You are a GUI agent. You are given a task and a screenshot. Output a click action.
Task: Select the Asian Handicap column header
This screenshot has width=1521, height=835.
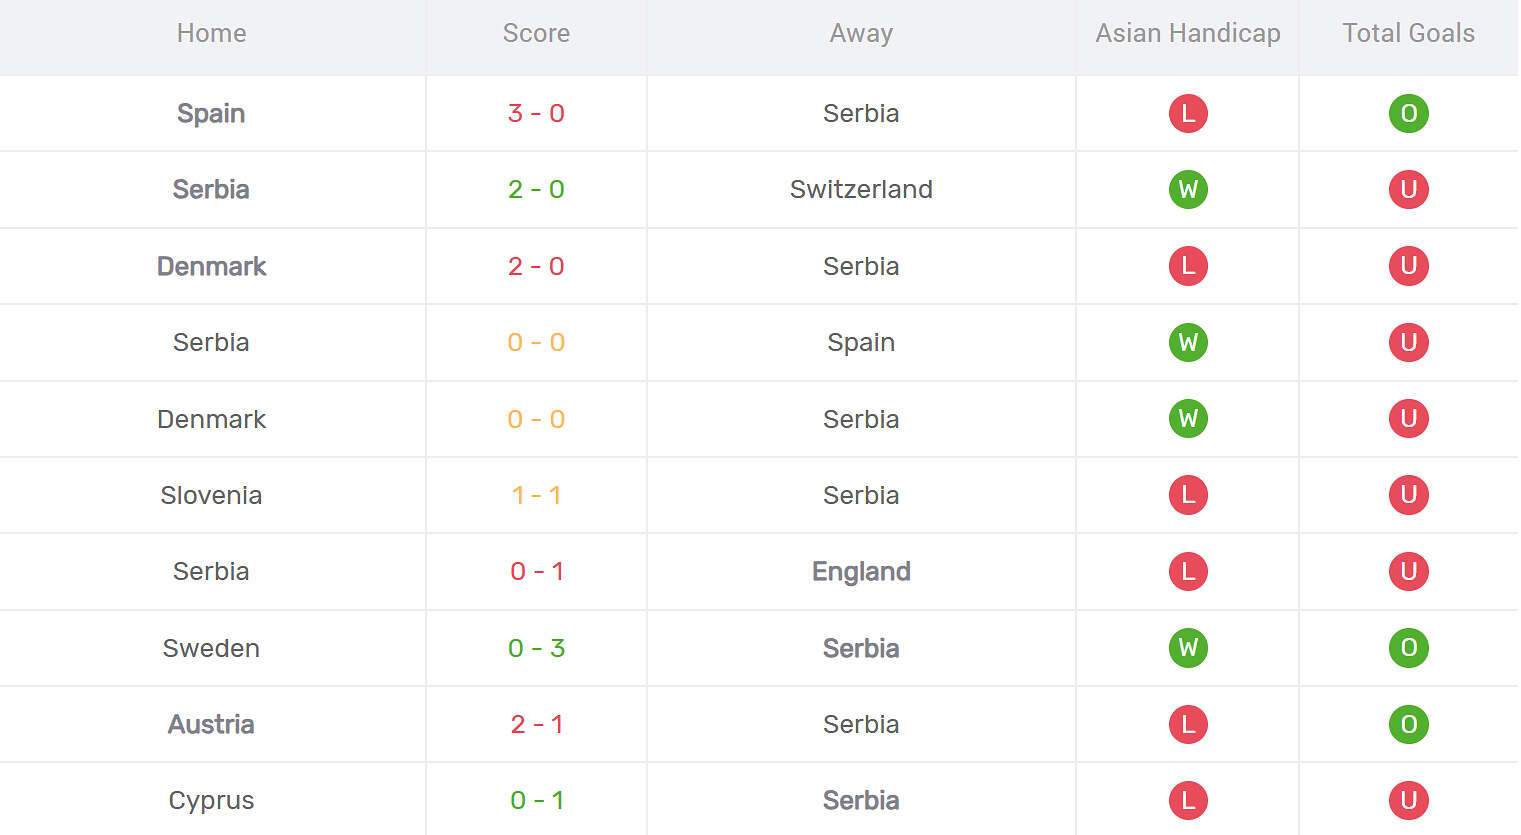pos(1188,33)
